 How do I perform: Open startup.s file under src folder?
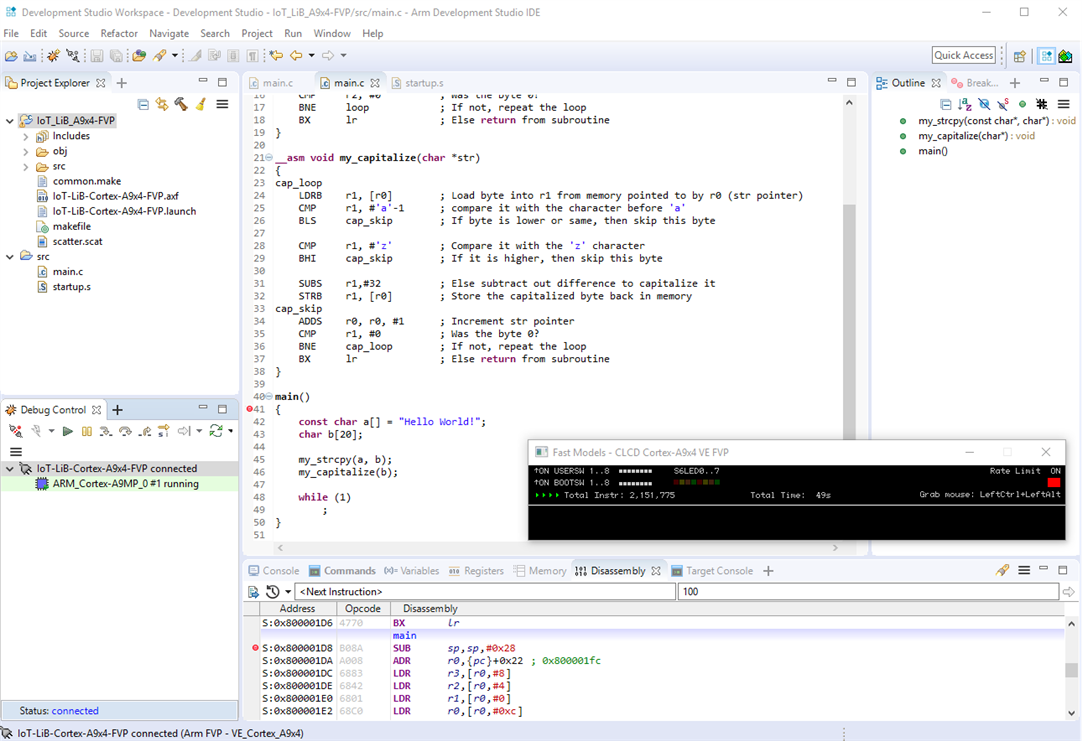pyautogui.click(x=71, y=287)
